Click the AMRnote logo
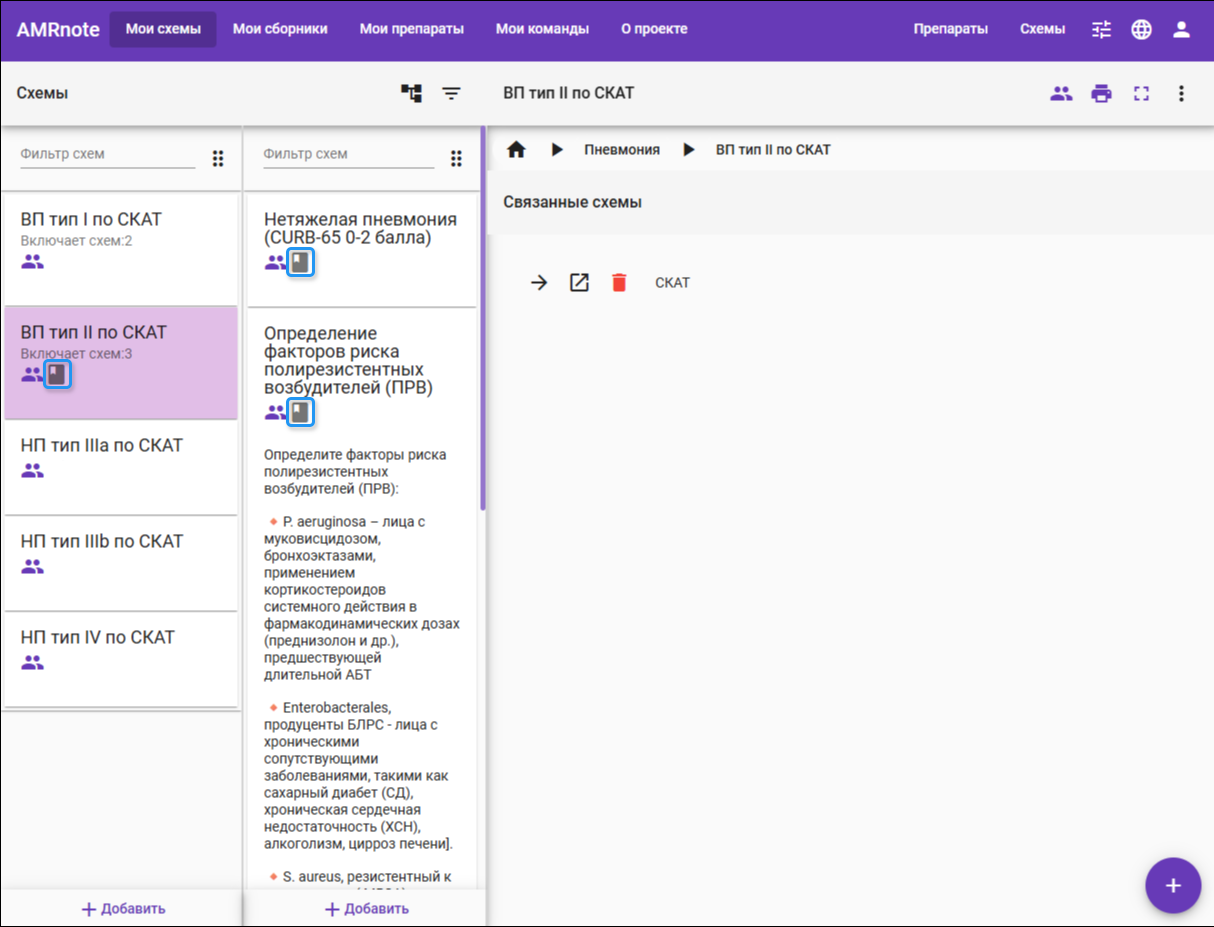1214x927 pixels. point(58,29)
